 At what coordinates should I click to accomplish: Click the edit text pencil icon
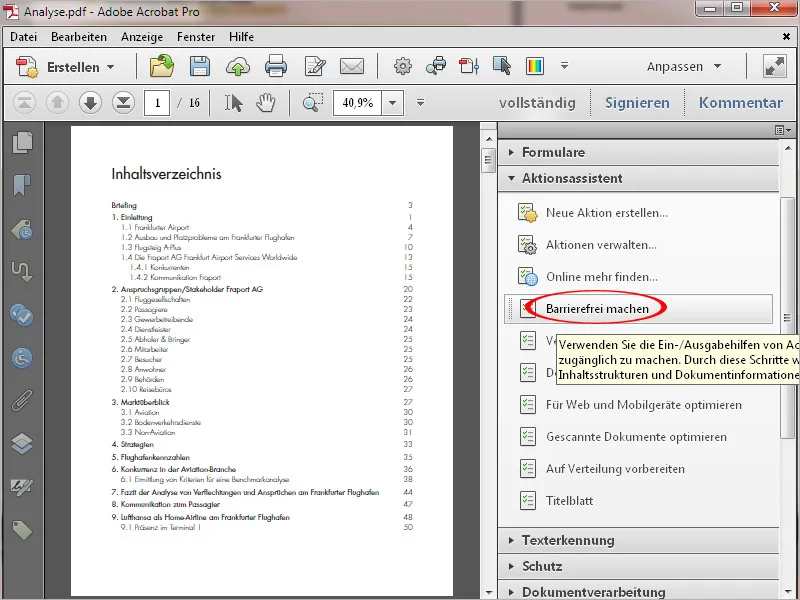pos(315,67)
